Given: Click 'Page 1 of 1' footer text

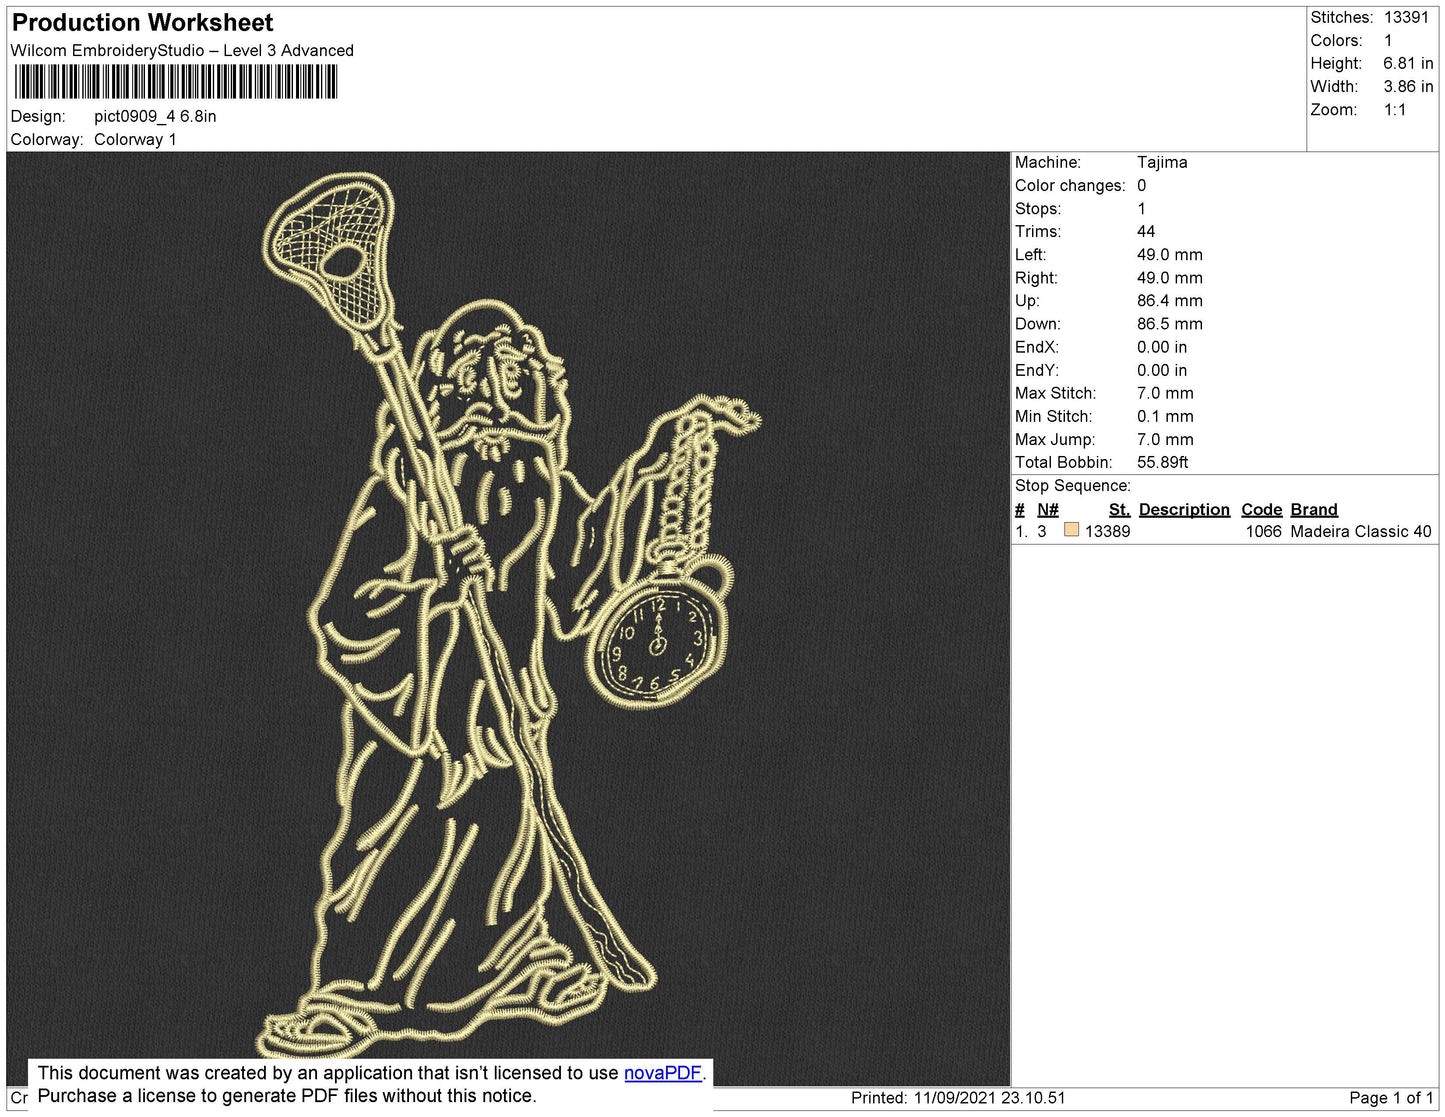Looking at the screenshot, I should pyautogui.click(x=1392, y=1098).
